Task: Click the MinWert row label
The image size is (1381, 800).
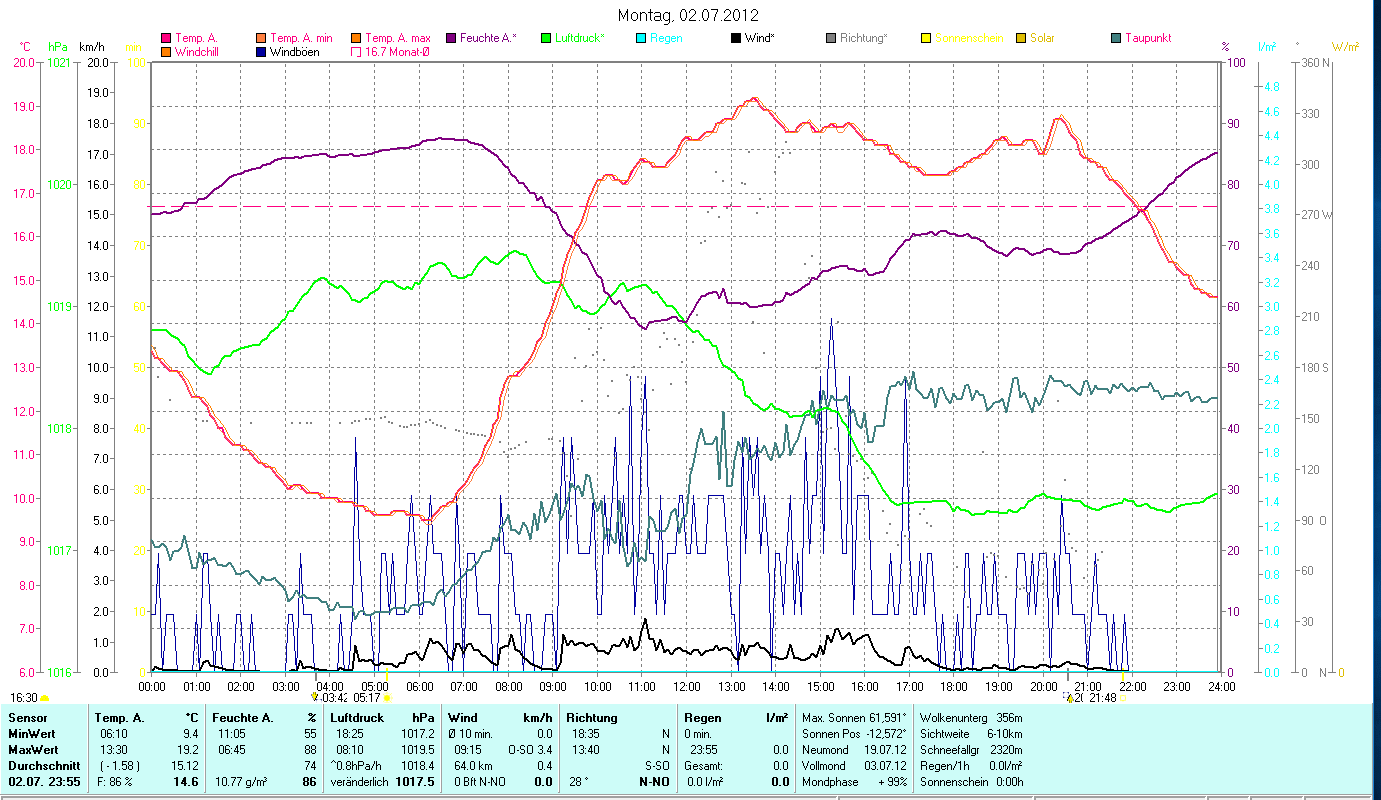Action: click(x=33, y=734)
